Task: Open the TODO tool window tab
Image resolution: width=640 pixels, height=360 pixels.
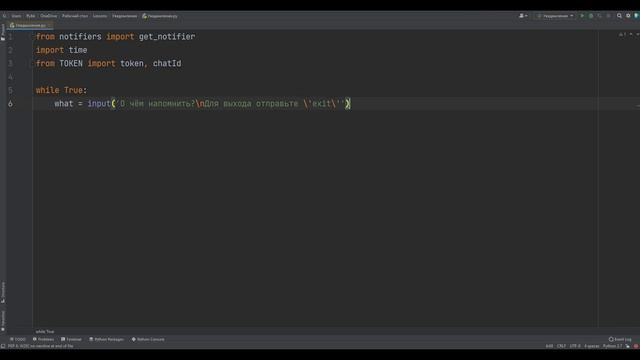Action: [18, 339]
